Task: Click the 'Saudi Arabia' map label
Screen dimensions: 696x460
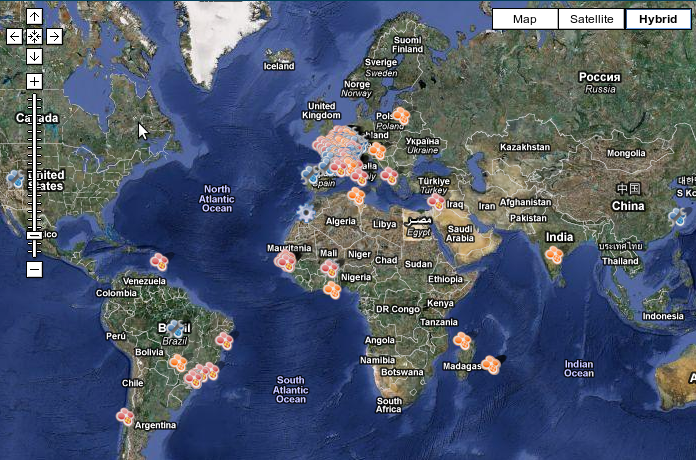Action: point(460,234)
